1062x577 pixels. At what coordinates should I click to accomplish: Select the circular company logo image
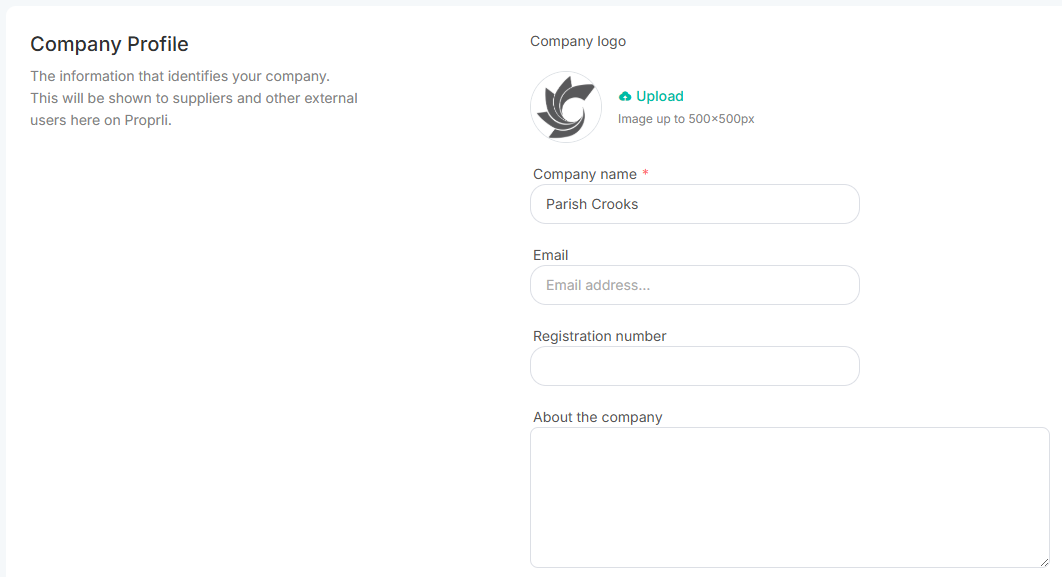coord(566,107)
